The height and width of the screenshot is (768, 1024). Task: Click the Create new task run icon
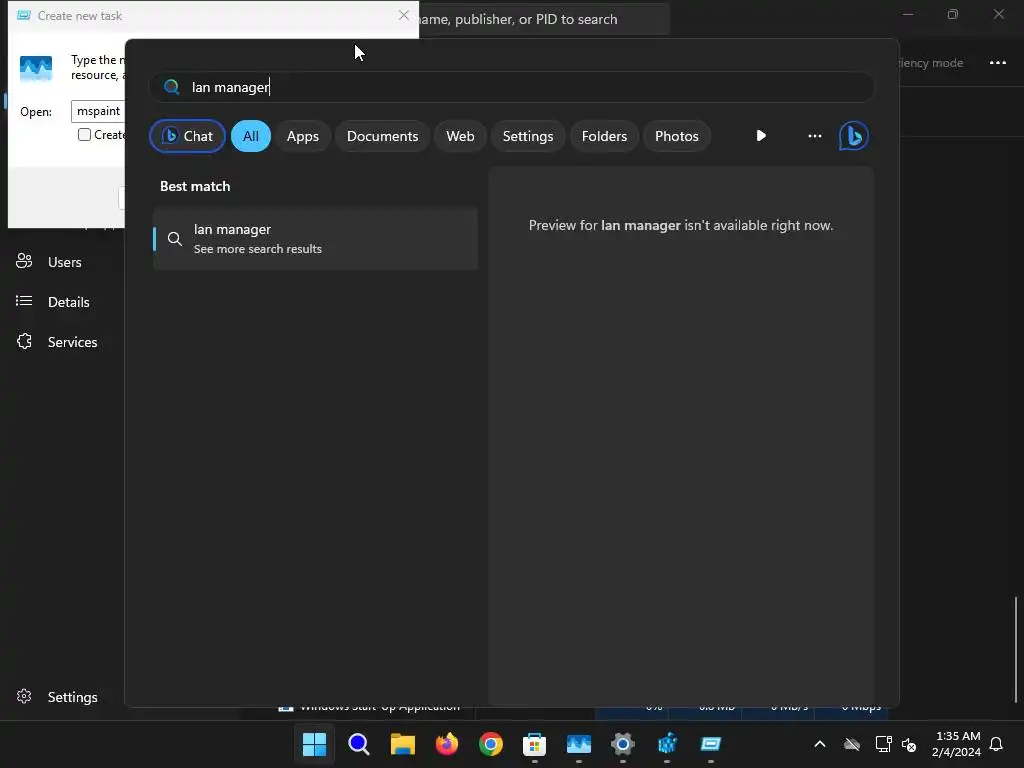(x=36, y=68)
